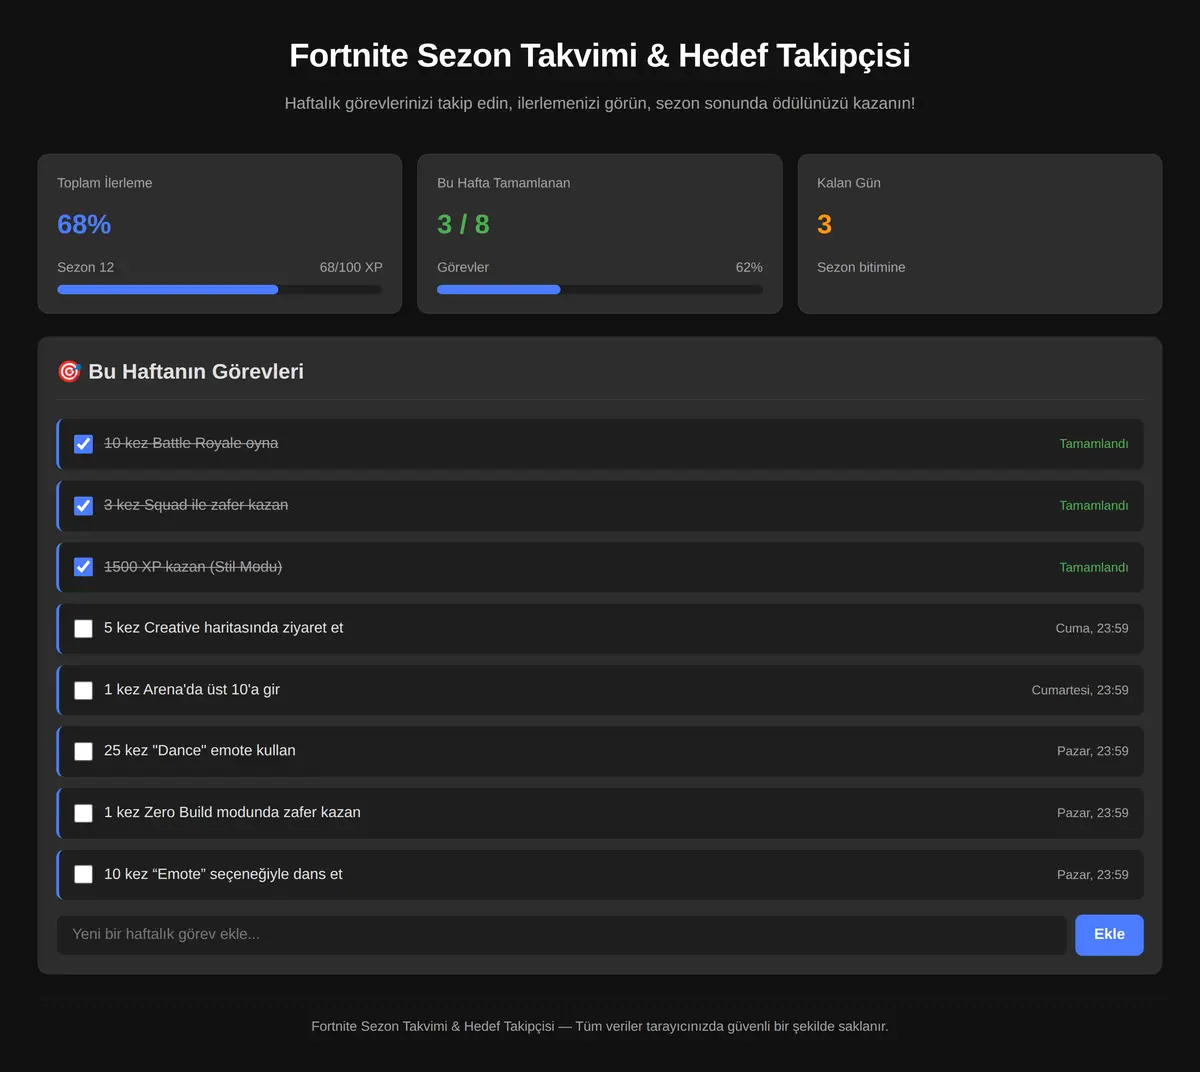Click the footer text about browser data storage
Image resolution: width=1200 pixels, height=1072 pixels.
point(600,1026)
